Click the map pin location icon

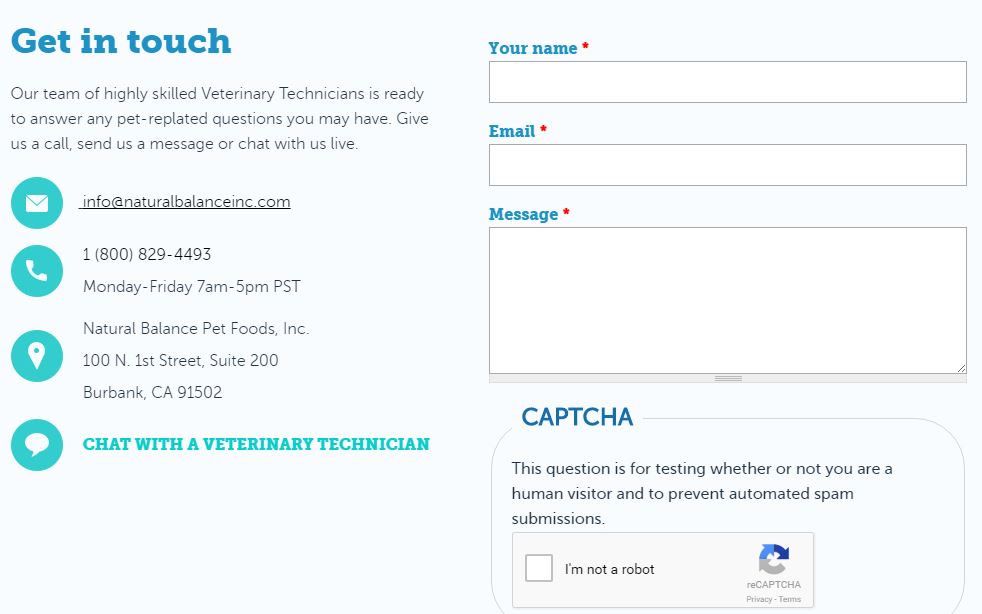(x=37, y=356)
